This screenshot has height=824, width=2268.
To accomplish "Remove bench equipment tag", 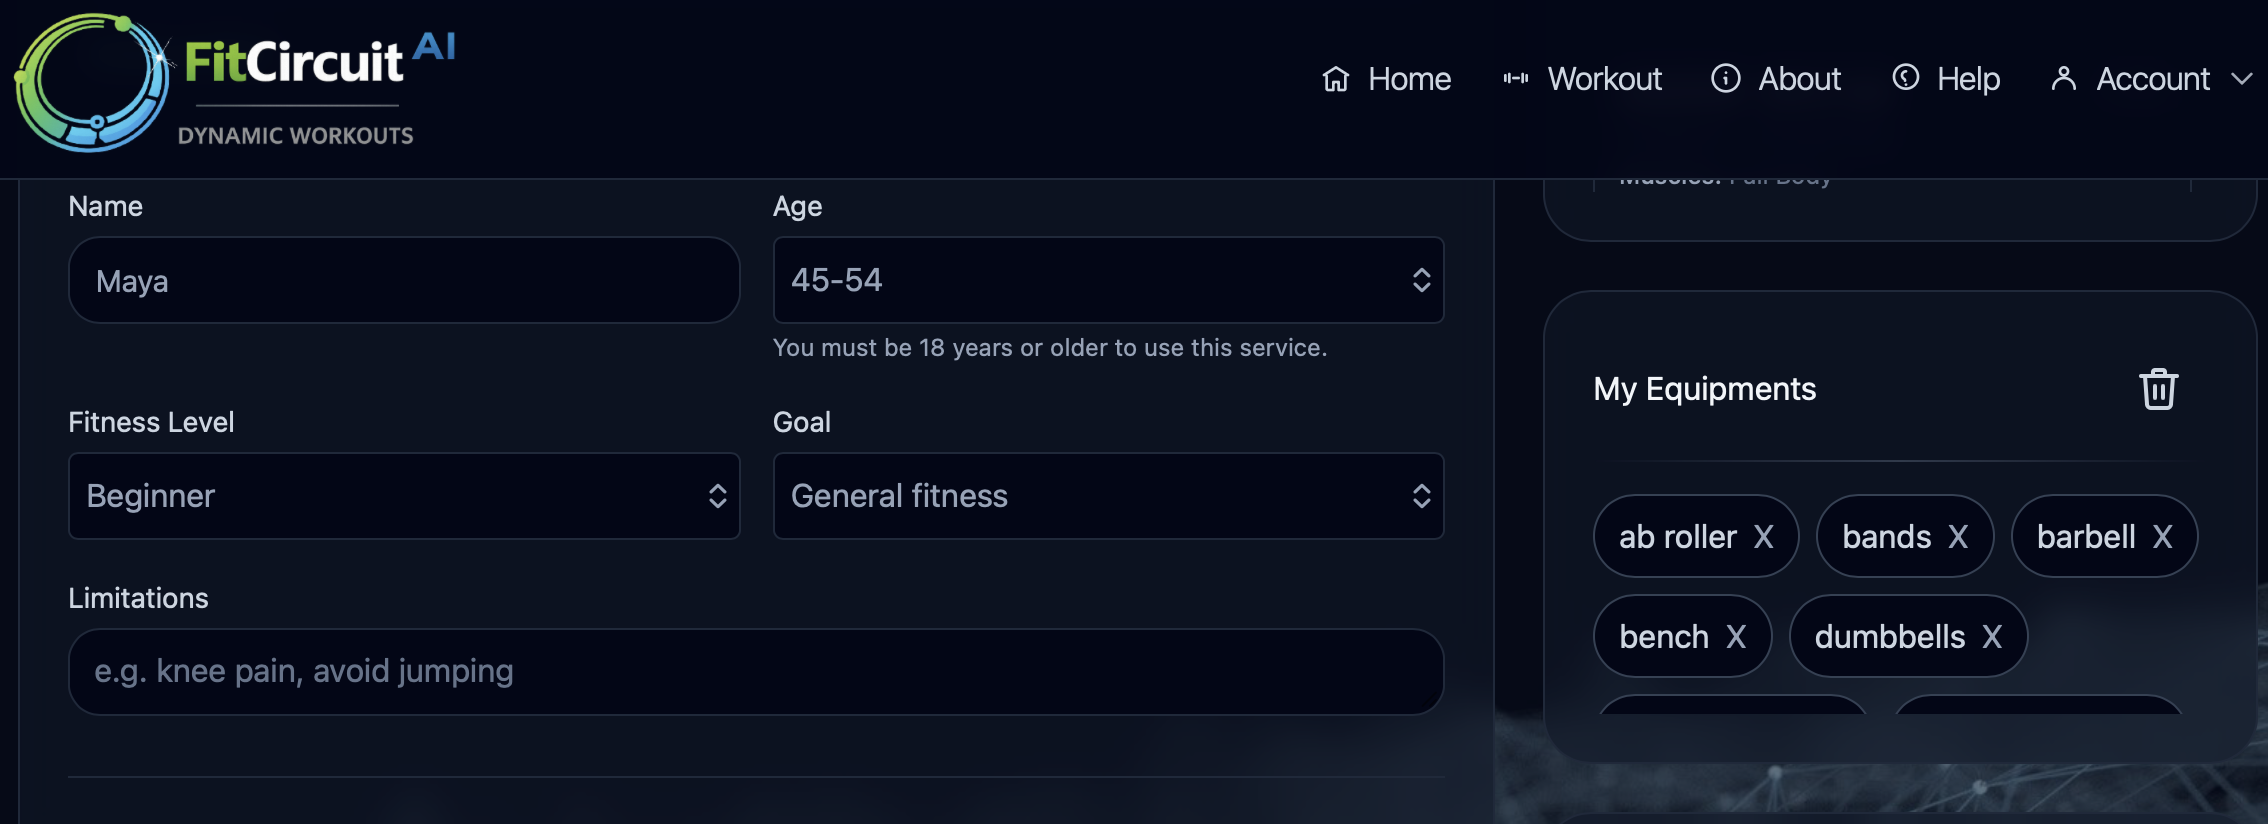I will pos(1736,637).
